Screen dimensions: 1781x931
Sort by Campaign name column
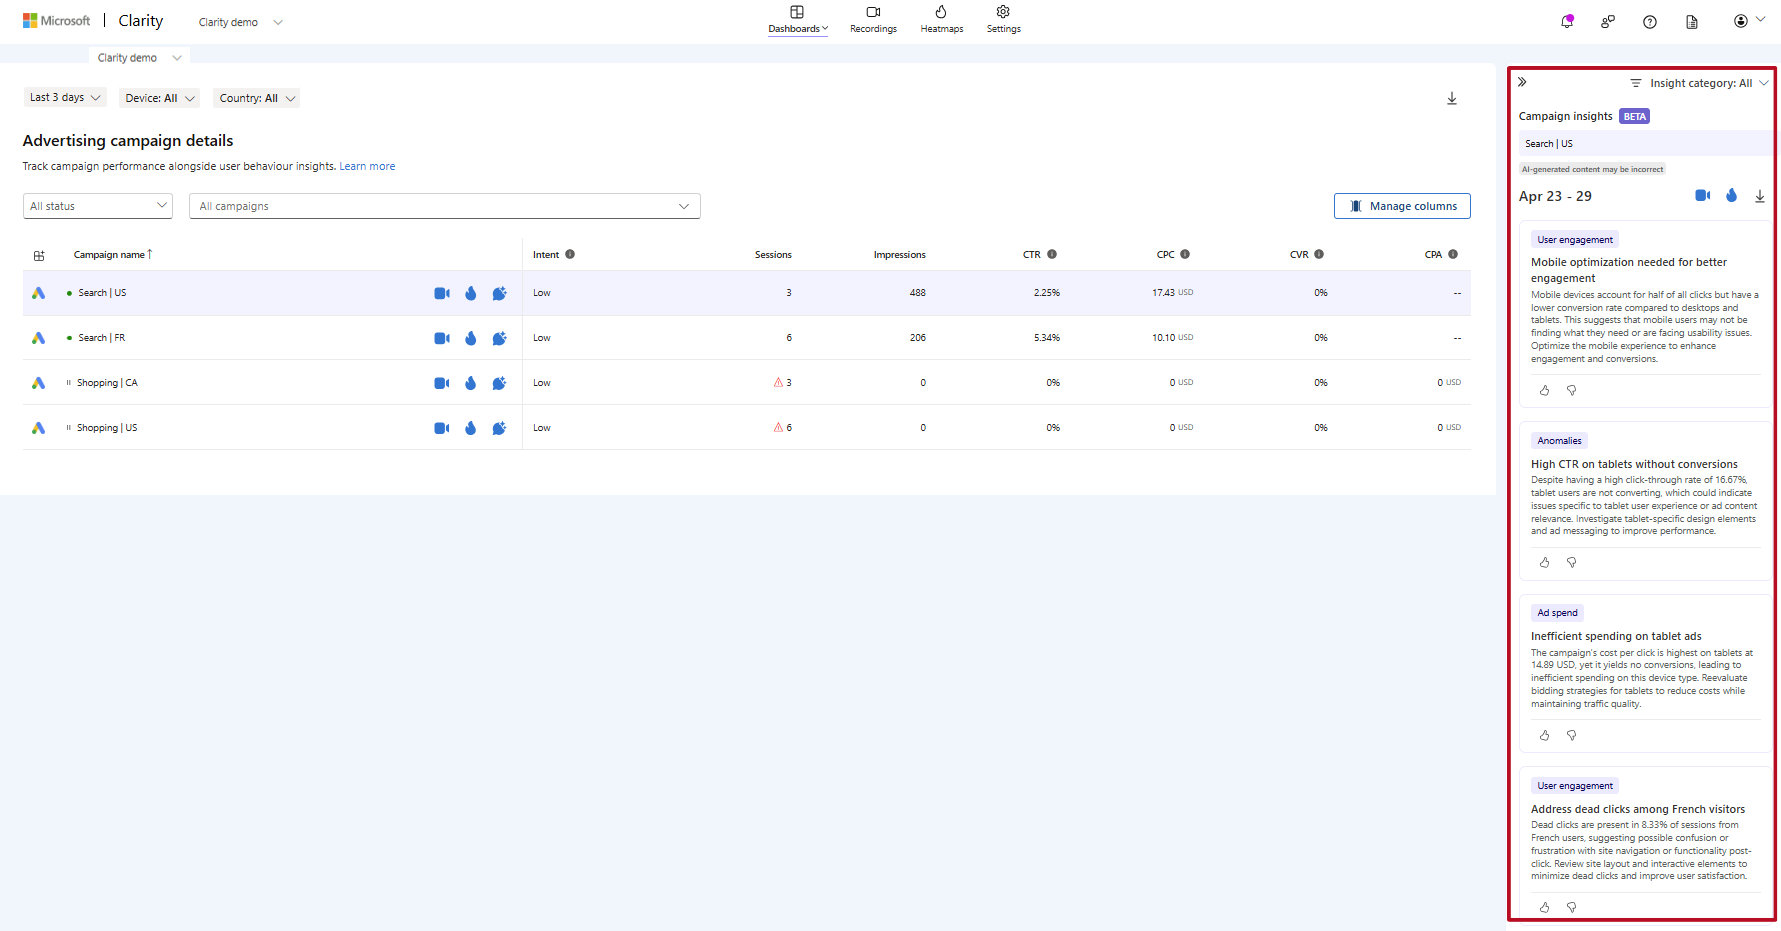tap(112, 255)
